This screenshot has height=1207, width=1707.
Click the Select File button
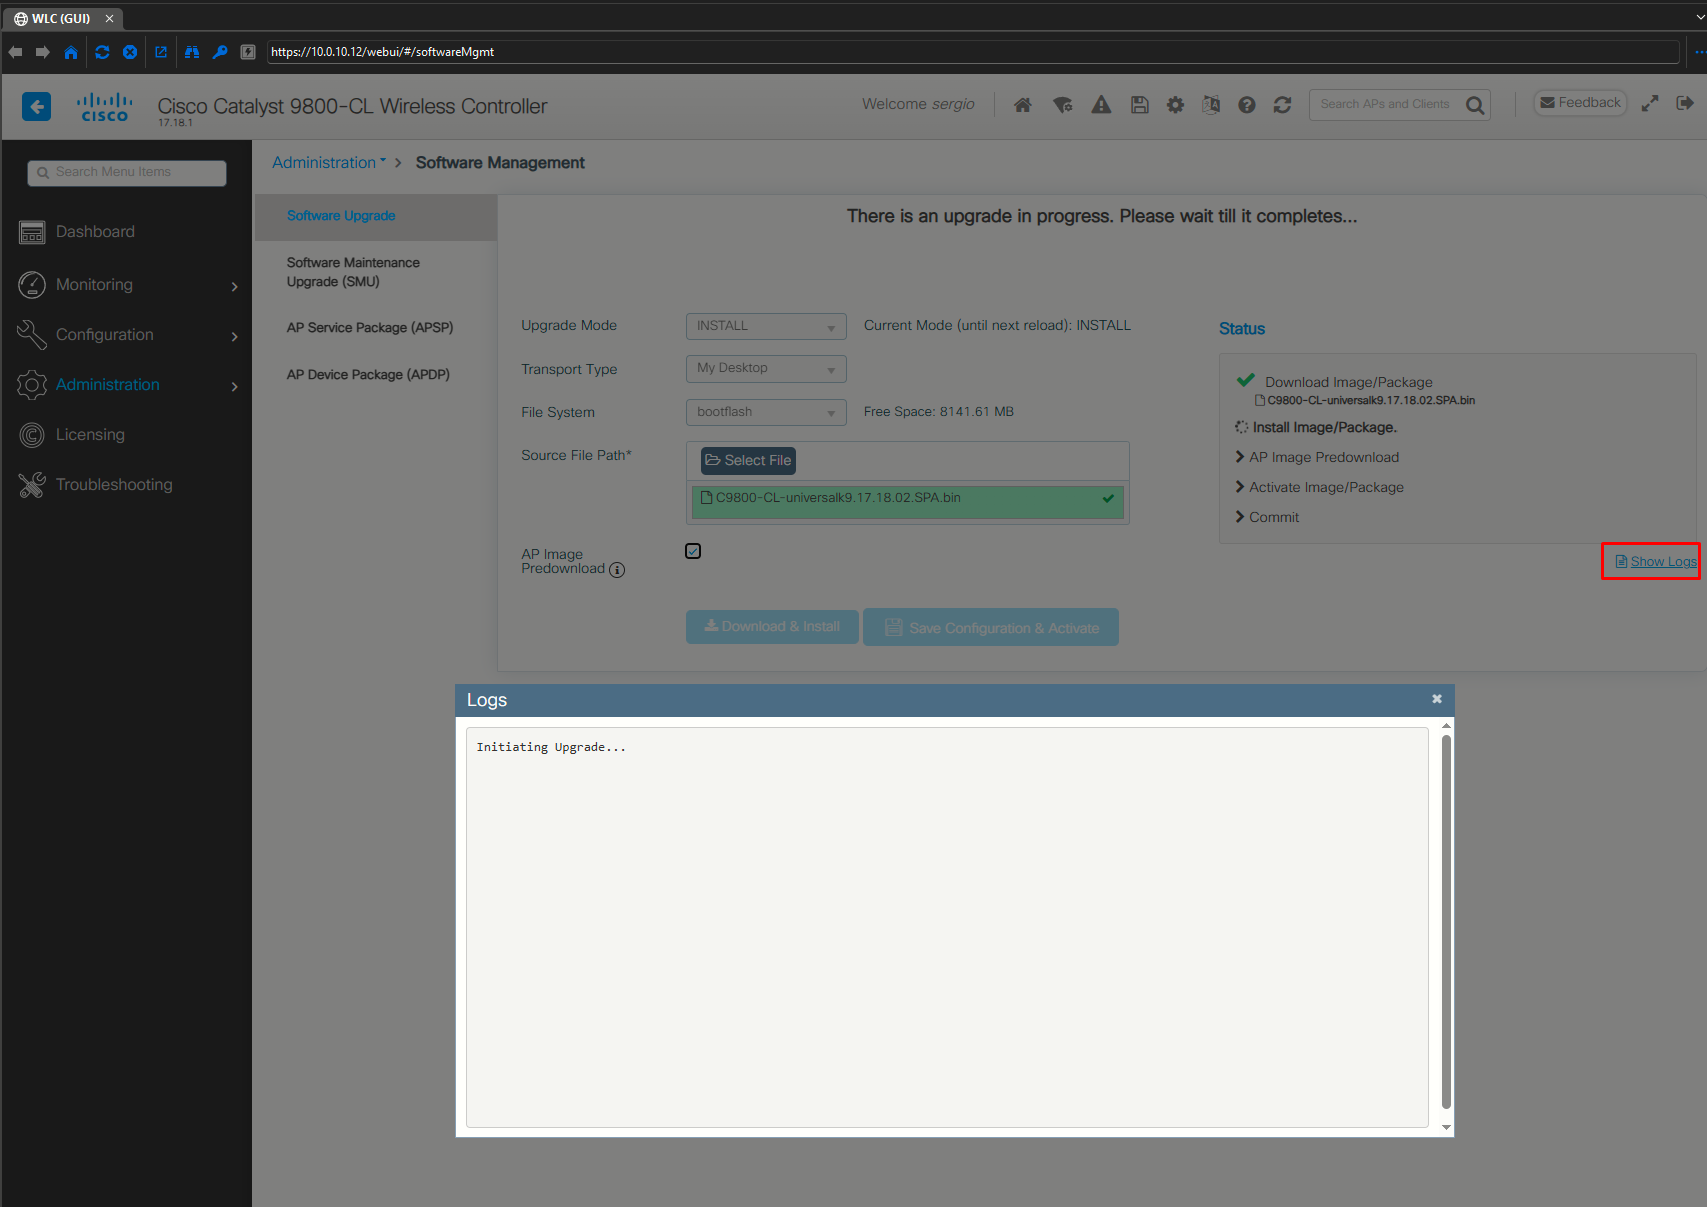click(748, 460)
